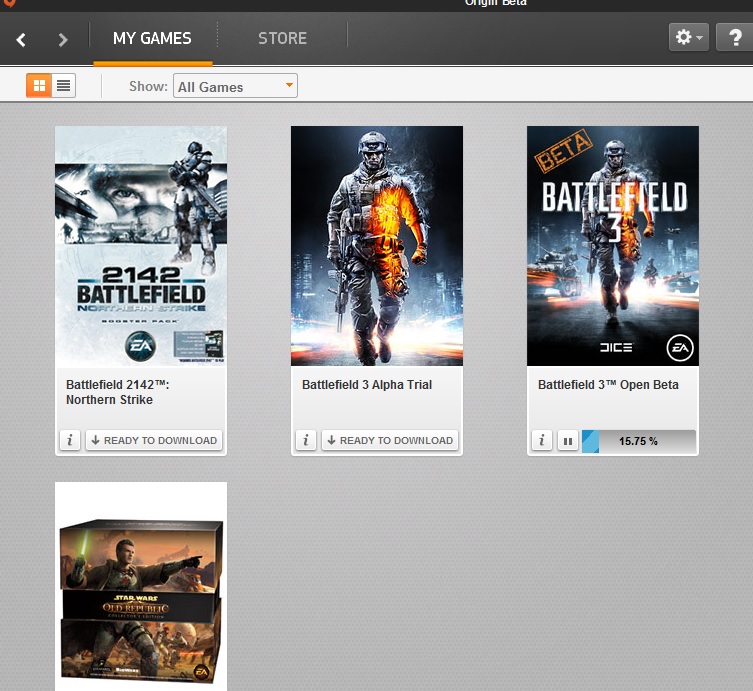Open Battlefield 2142 Northern Strike cover art
Screen dimensions: 753x691
tap(141, 246)
